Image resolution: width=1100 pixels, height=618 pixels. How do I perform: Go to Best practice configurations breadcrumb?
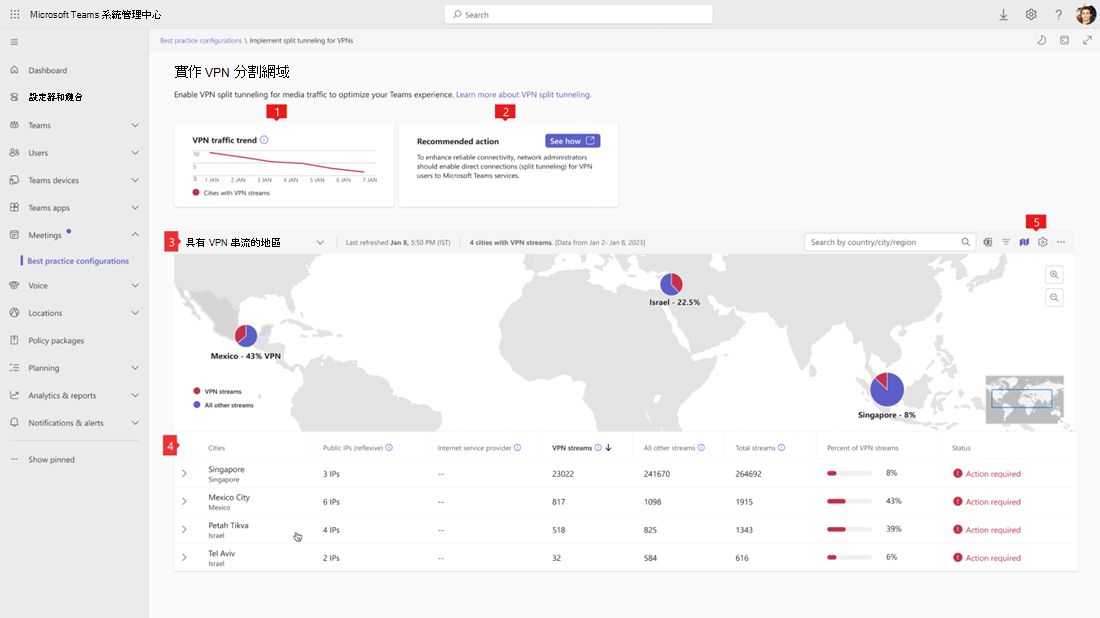click(x=201, y=41)
